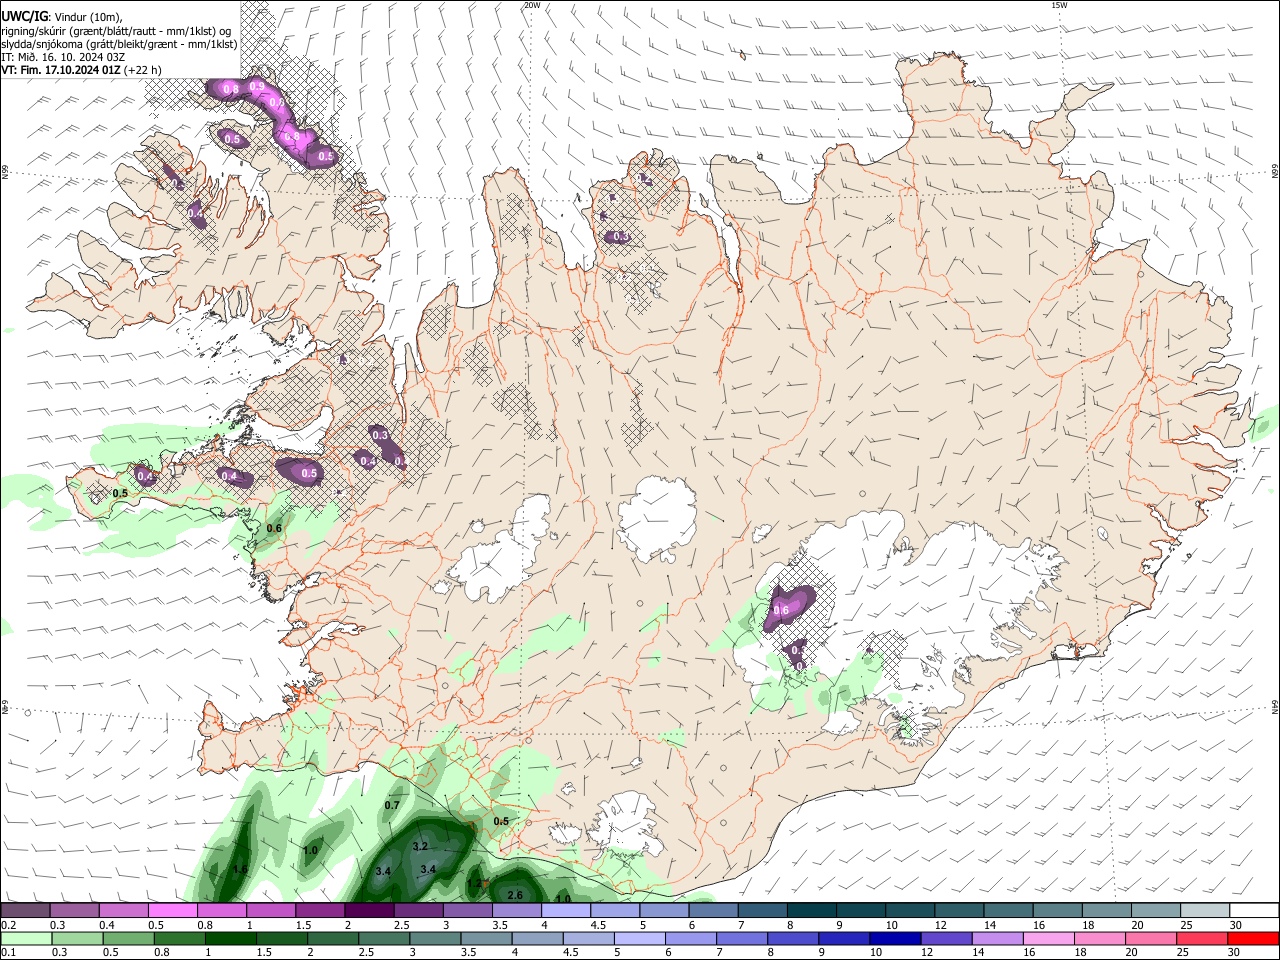Click the bright red 30 rain legend swatch
Viewport: 1280px width, 960px height.
(1254, 938)
